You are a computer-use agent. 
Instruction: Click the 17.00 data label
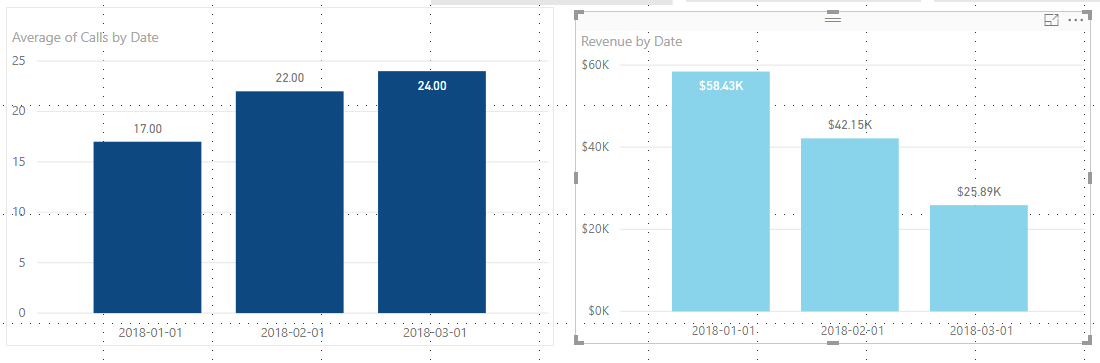[x=147, y=128]
